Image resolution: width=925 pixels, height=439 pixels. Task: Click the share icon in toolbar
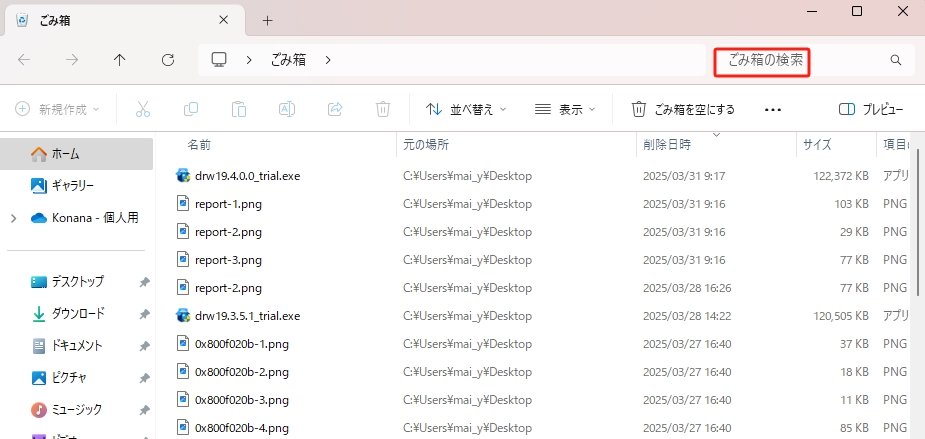pyautogui.click(x=335, y=109)
